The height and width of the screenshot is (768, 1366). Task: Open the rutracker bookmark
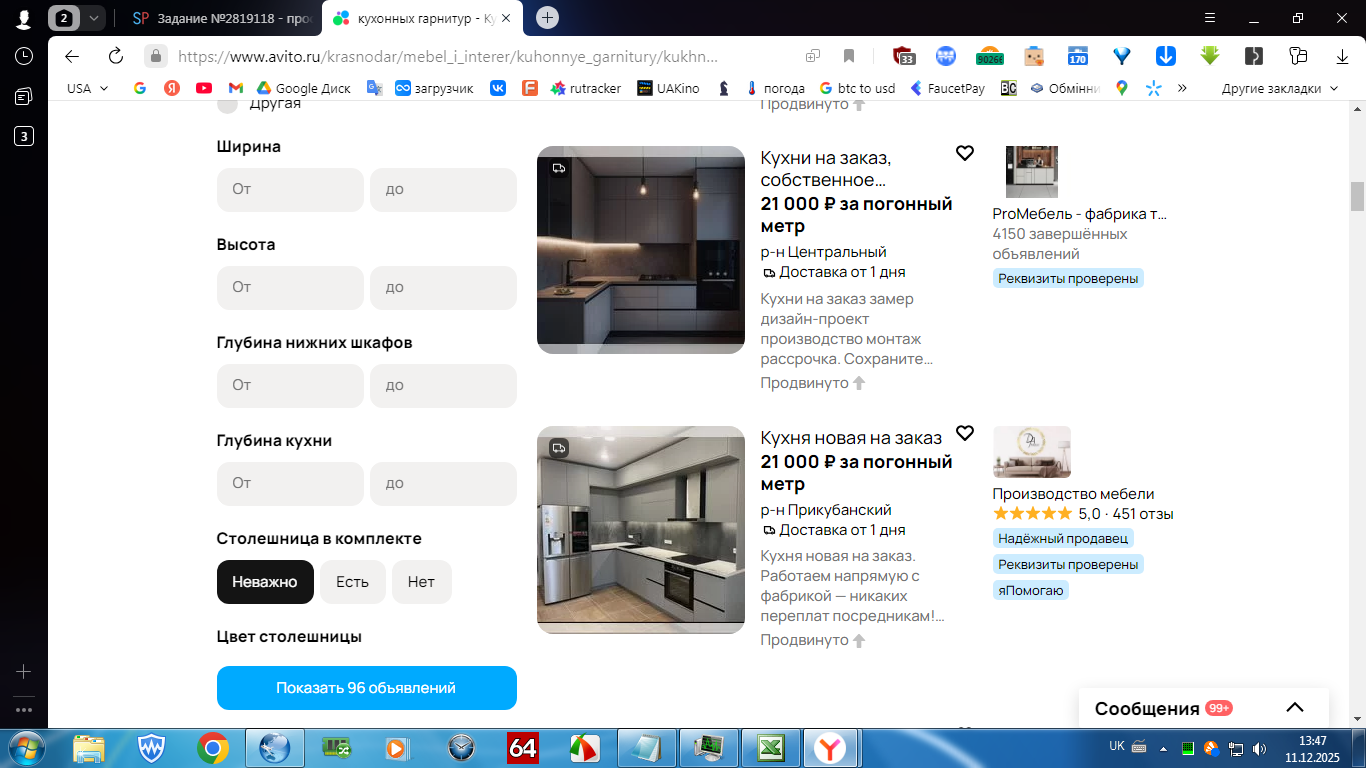[585, 88]
